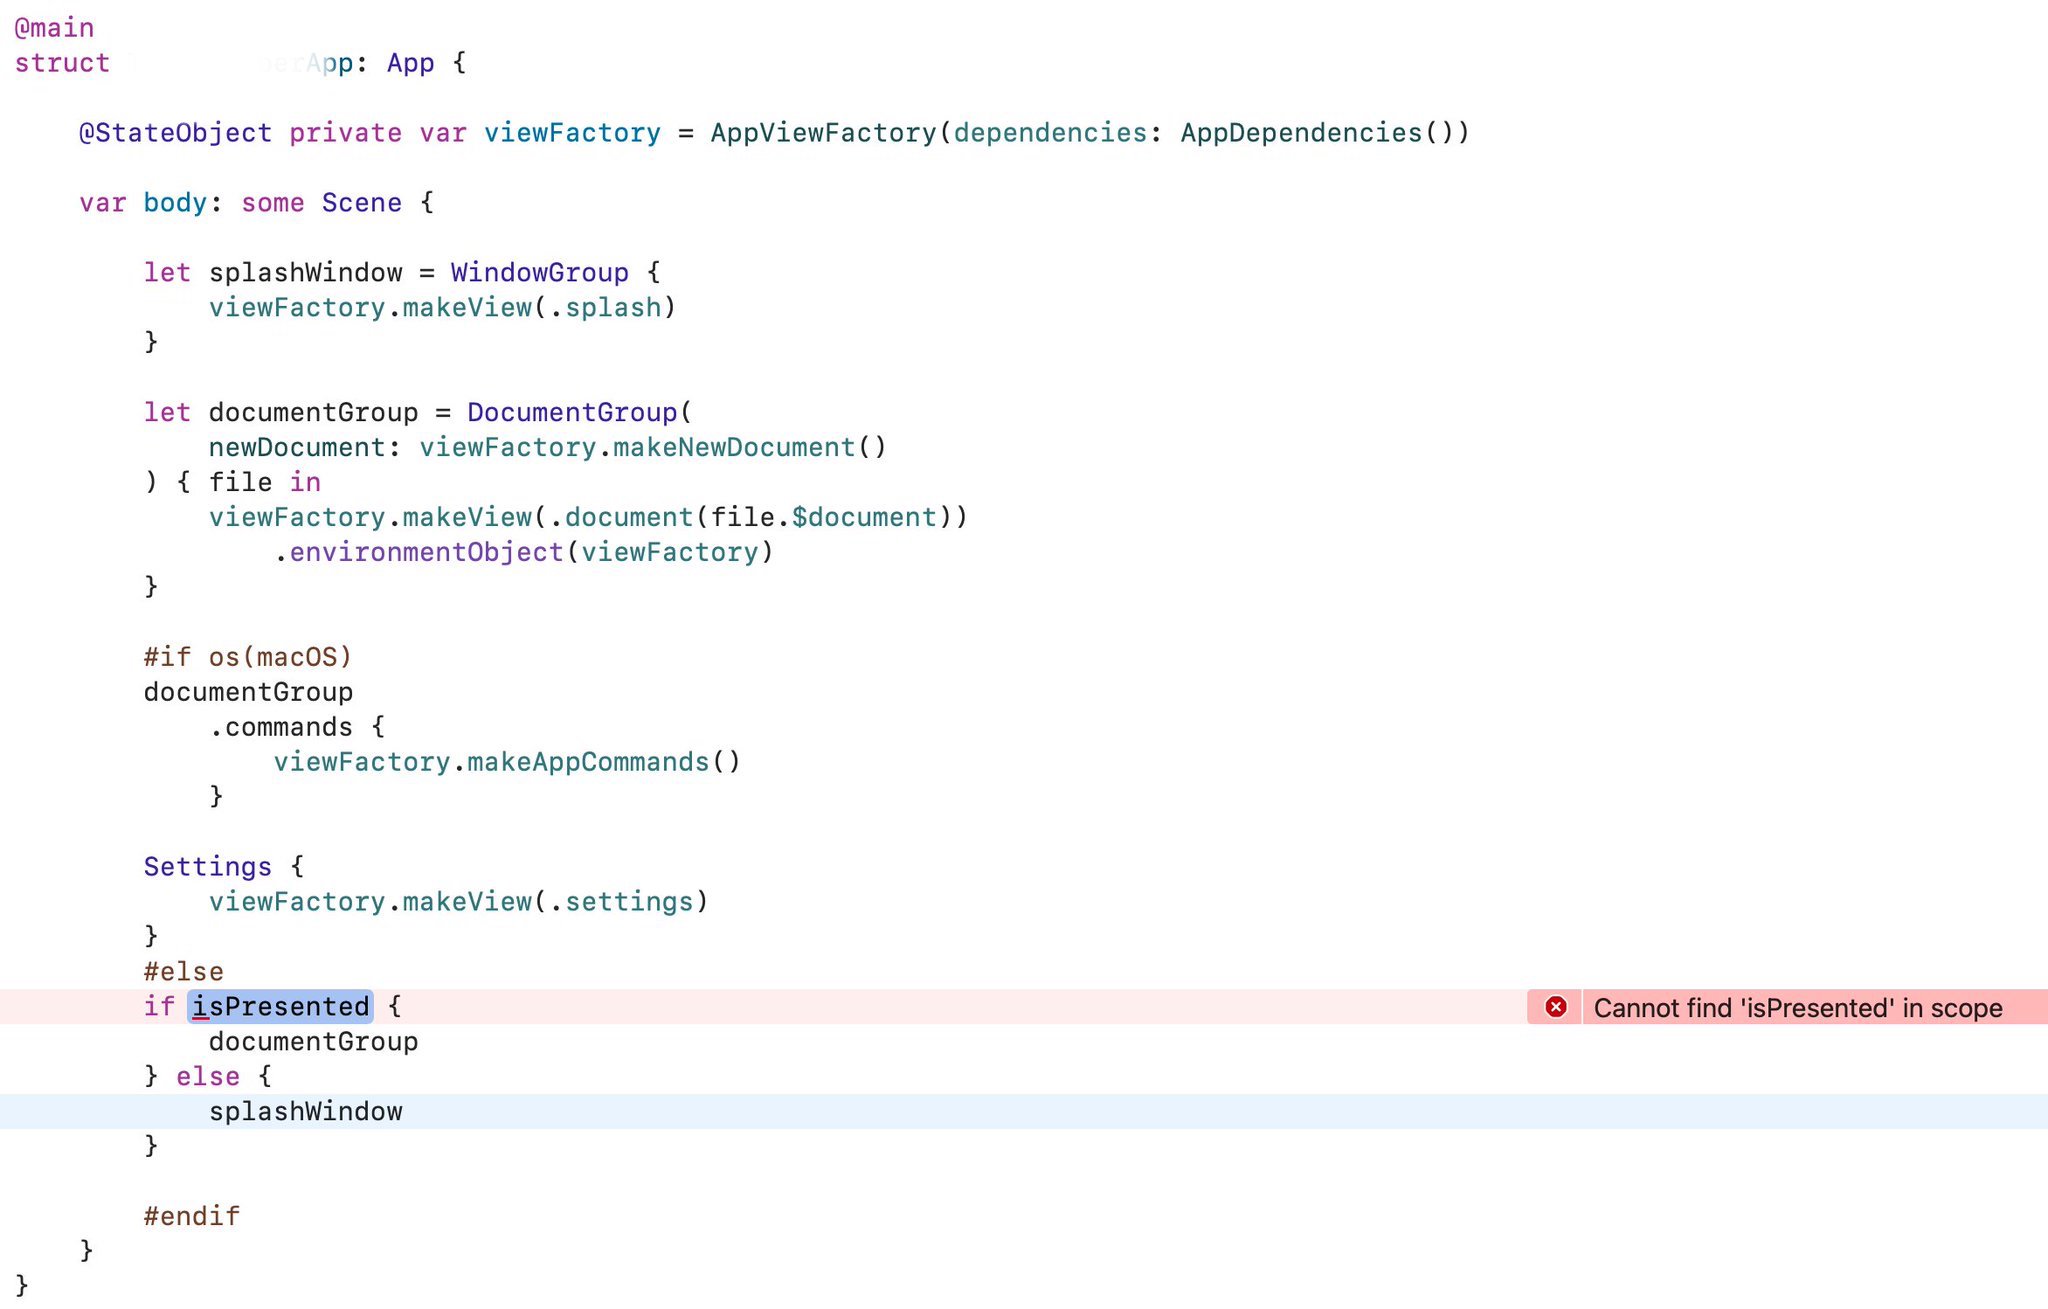Image resolution: width=2048 pixels, height=1309 pixels.
Task: Click the highlighted isPresented identifier
Action: pyautogui.click(x=281, y=1006)
